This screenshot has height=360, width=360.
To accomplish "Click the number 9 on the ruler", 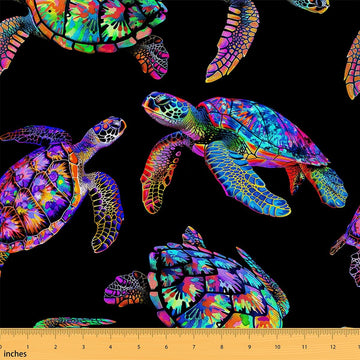I will pyautogui.click(x=249, y=347).
